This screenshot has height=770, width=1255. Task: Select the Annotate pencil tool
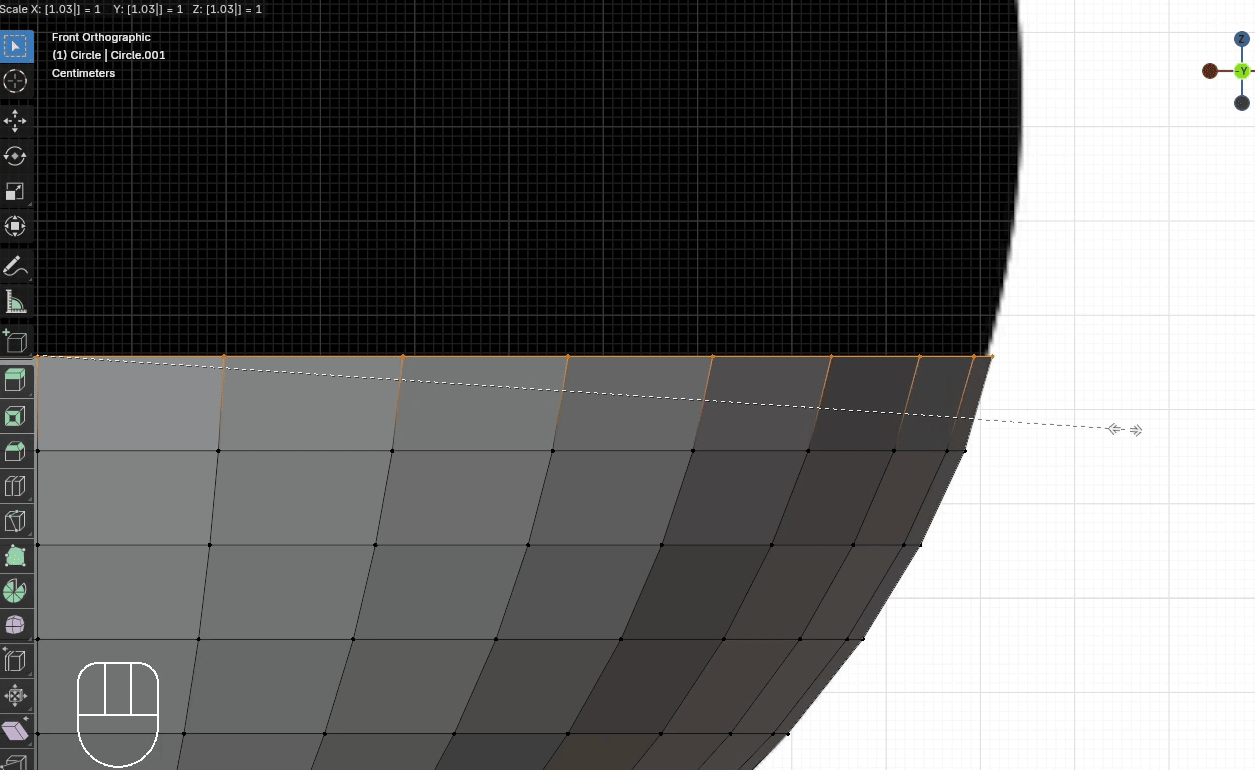pos(15,266)
